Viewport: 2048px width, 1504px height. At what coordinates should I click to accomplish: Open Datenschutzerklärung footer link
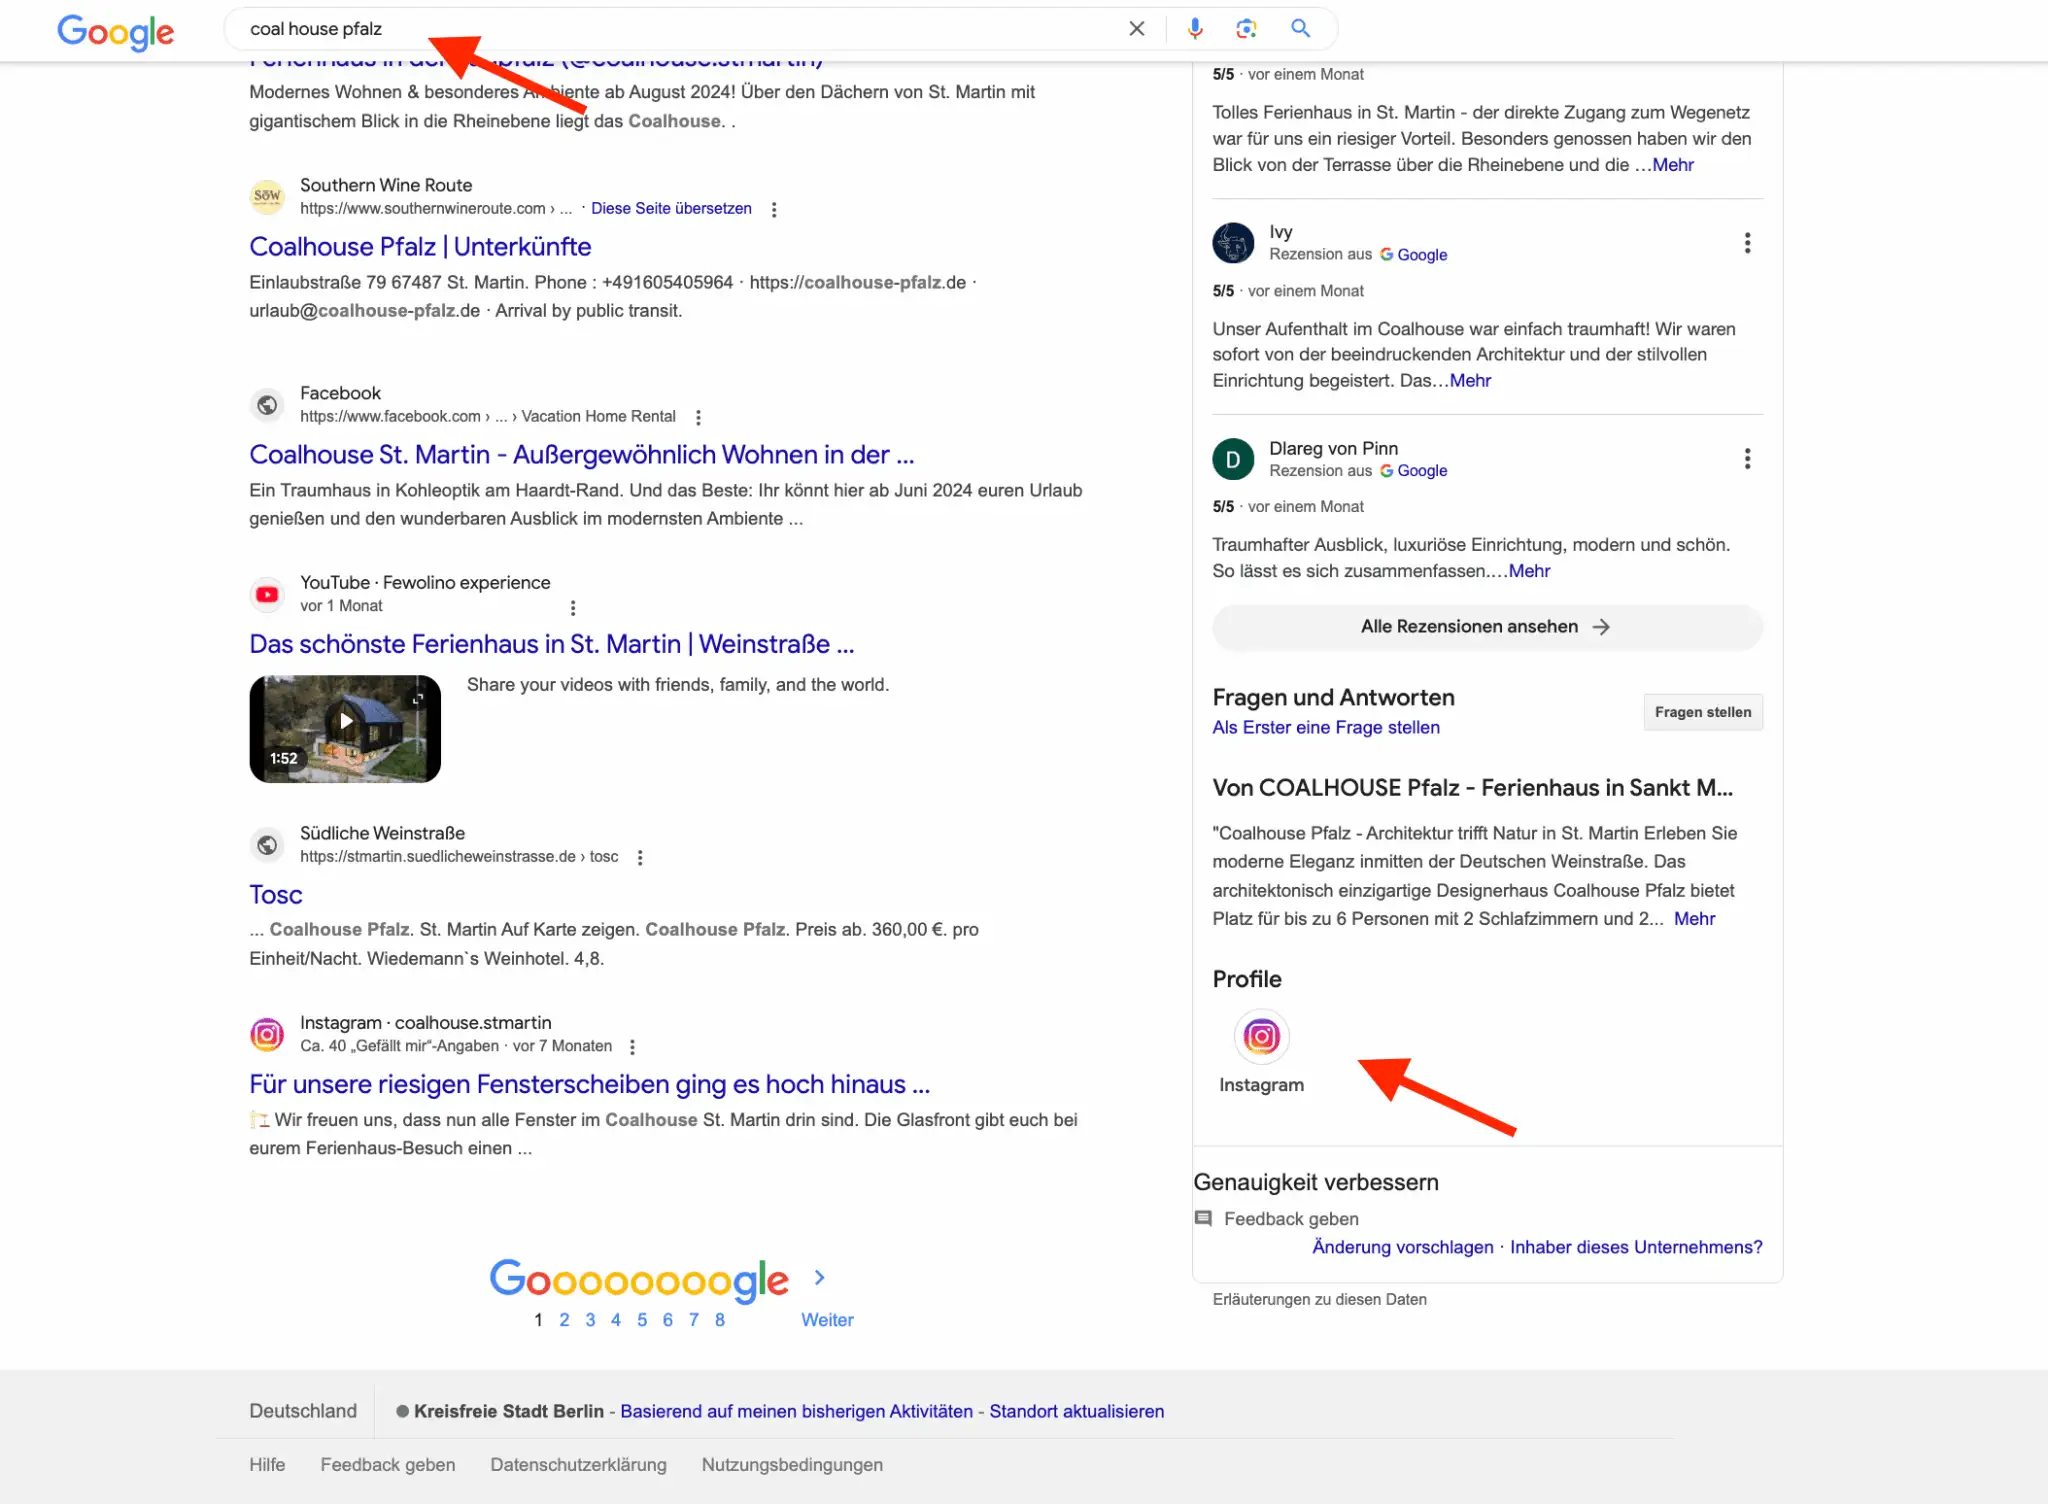point(578,1464)
